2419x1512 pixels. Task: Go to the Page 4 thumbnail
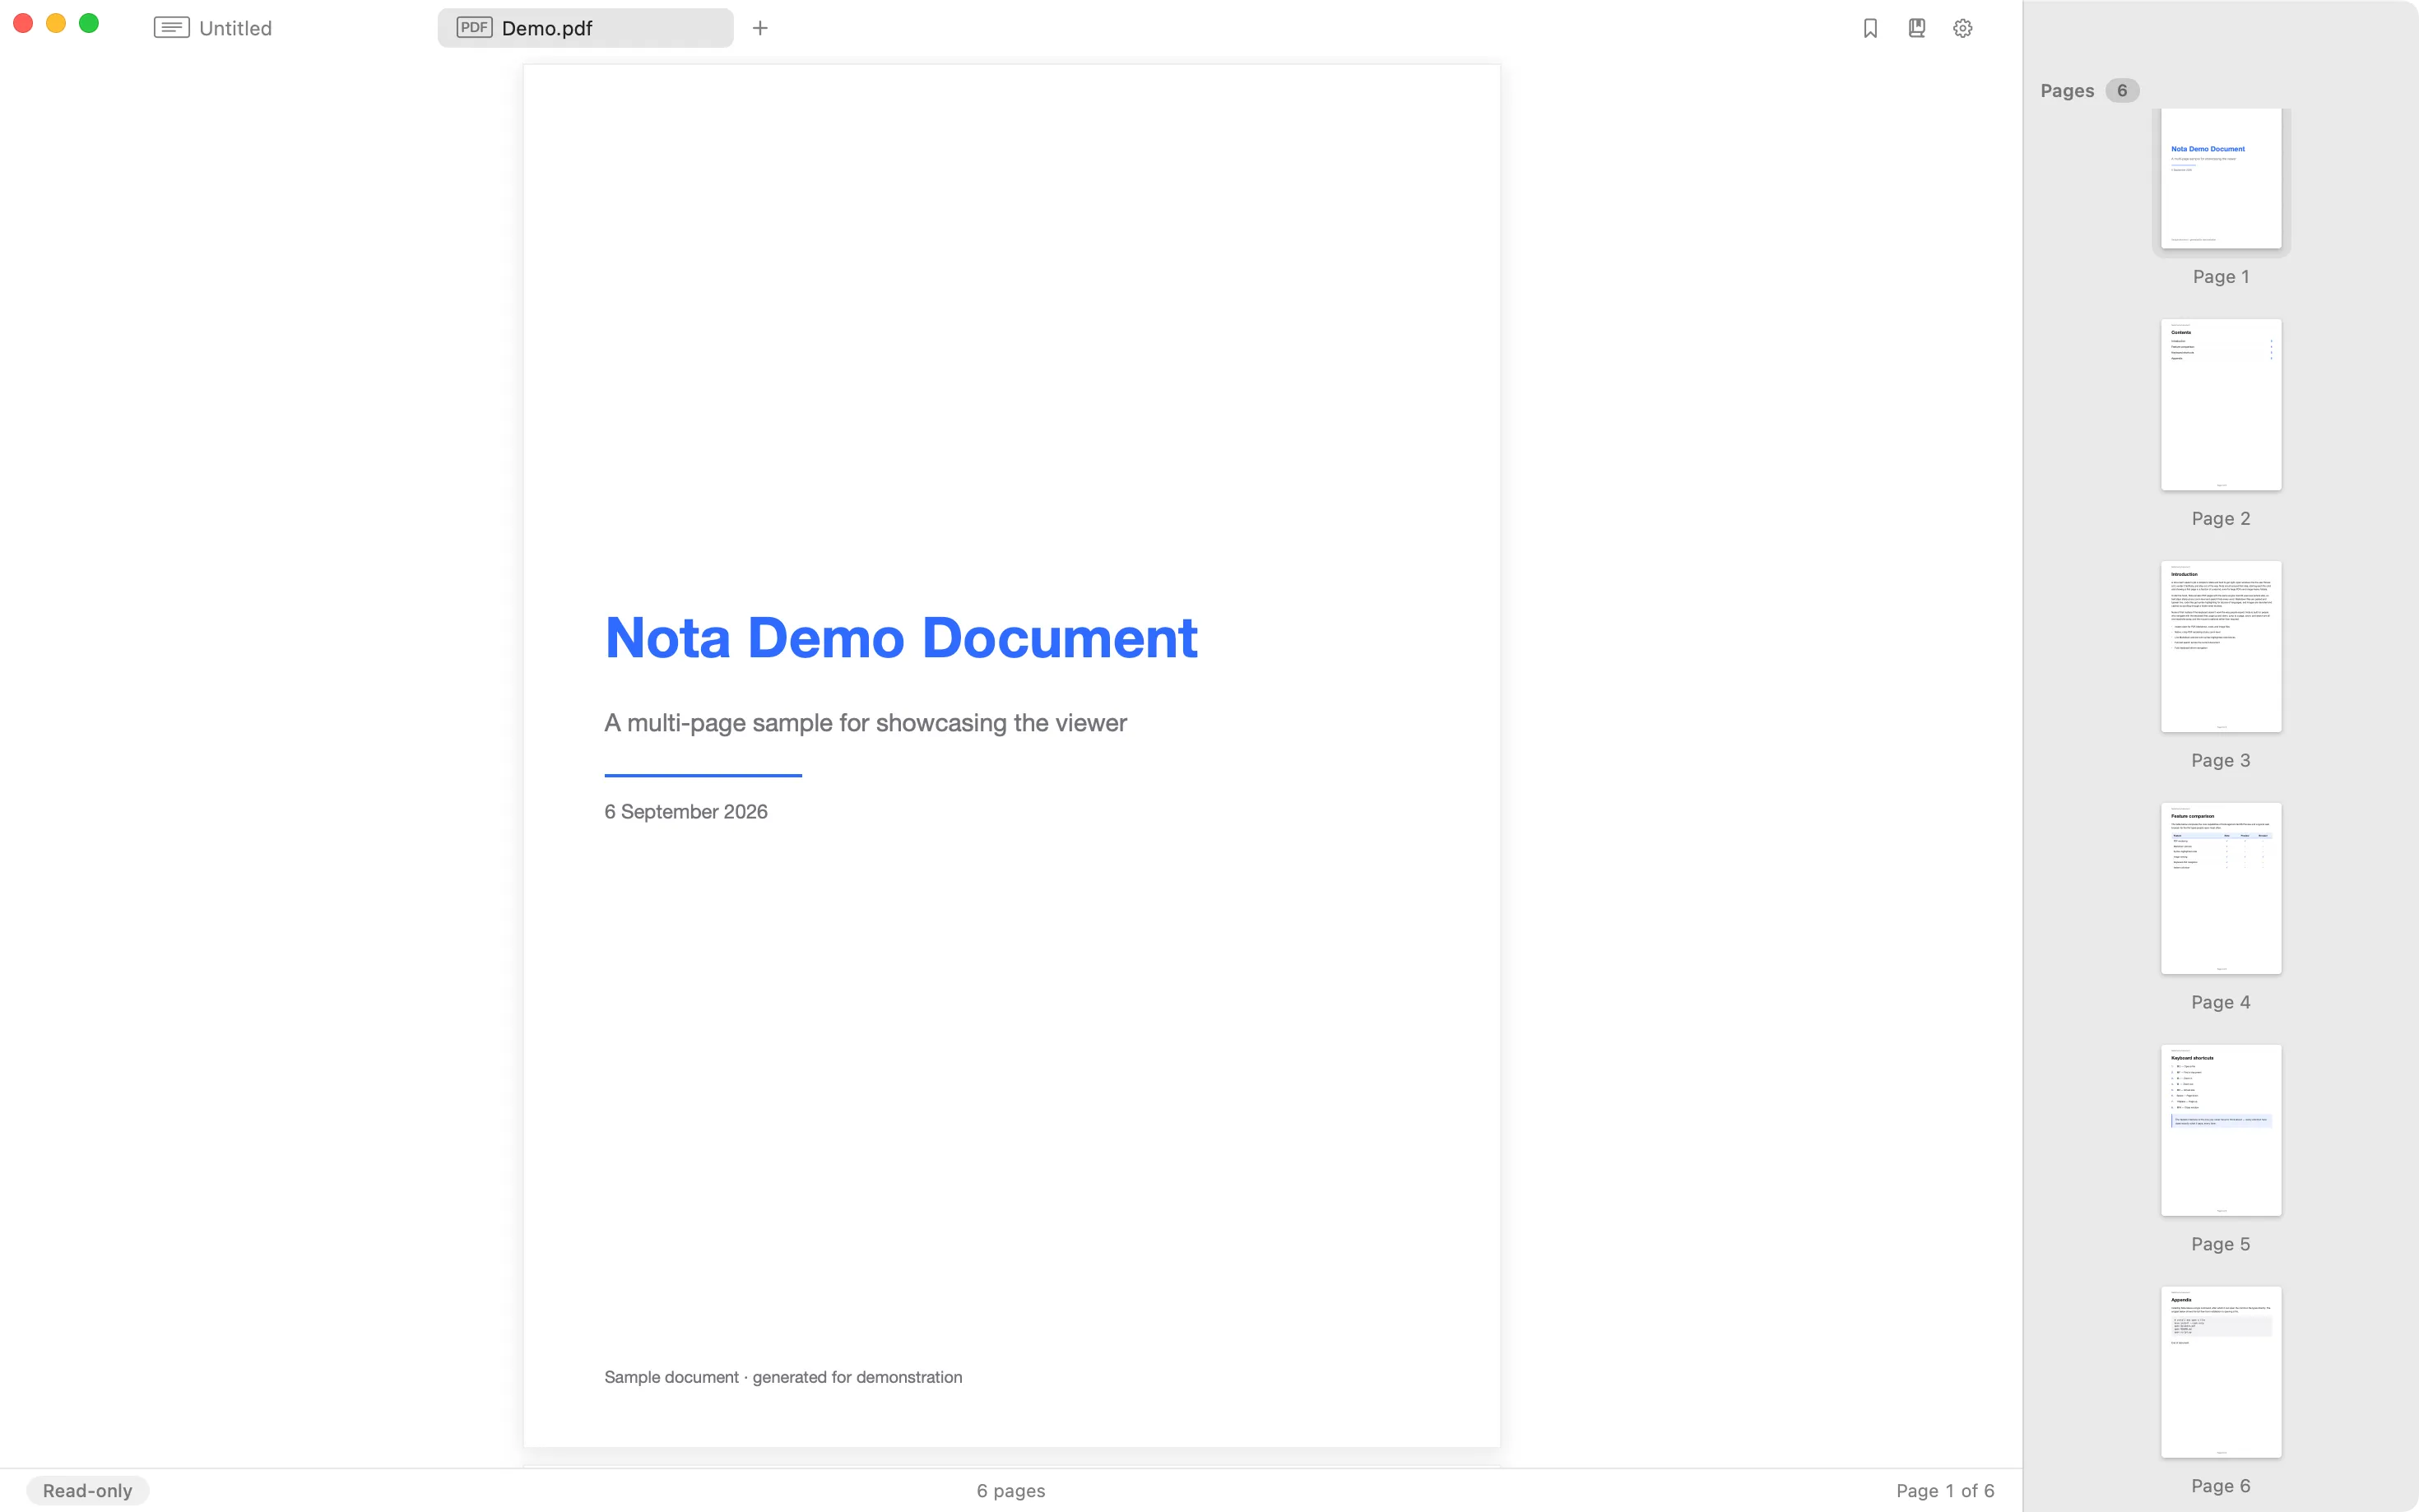[x=2220, y=888]
